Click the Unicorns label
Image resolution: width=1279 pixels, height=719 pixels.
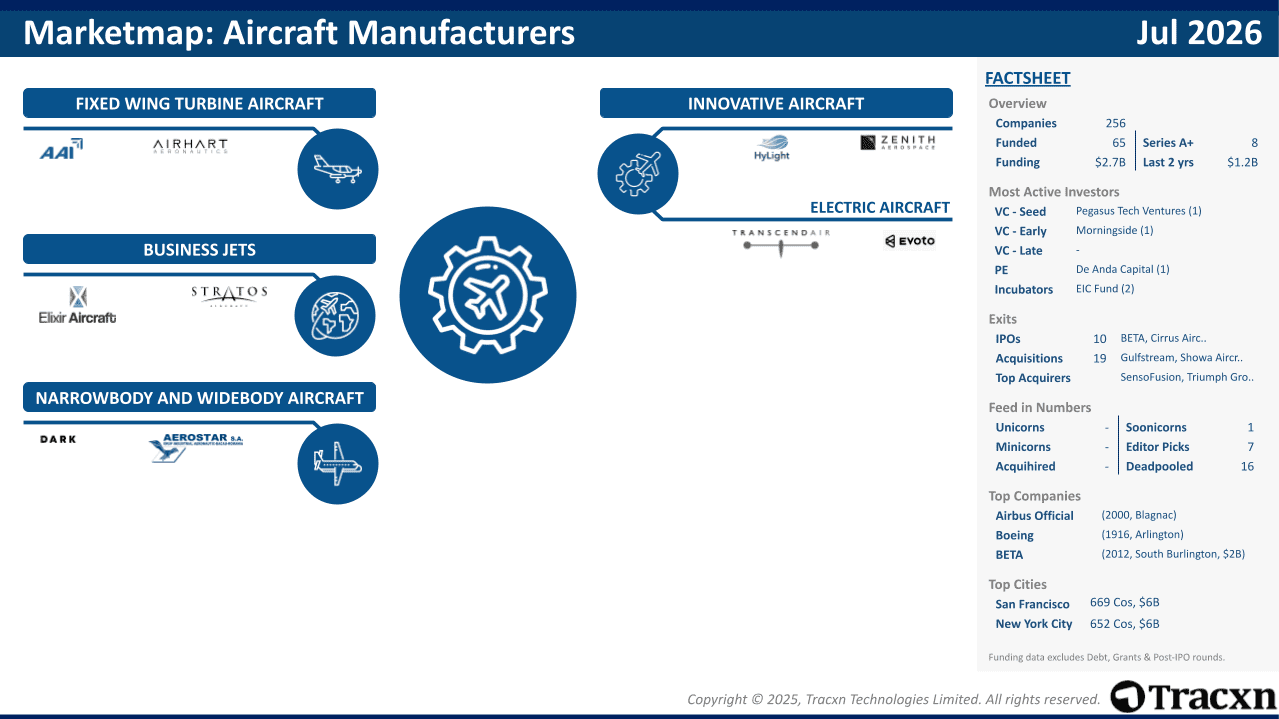coord(1020,427)
